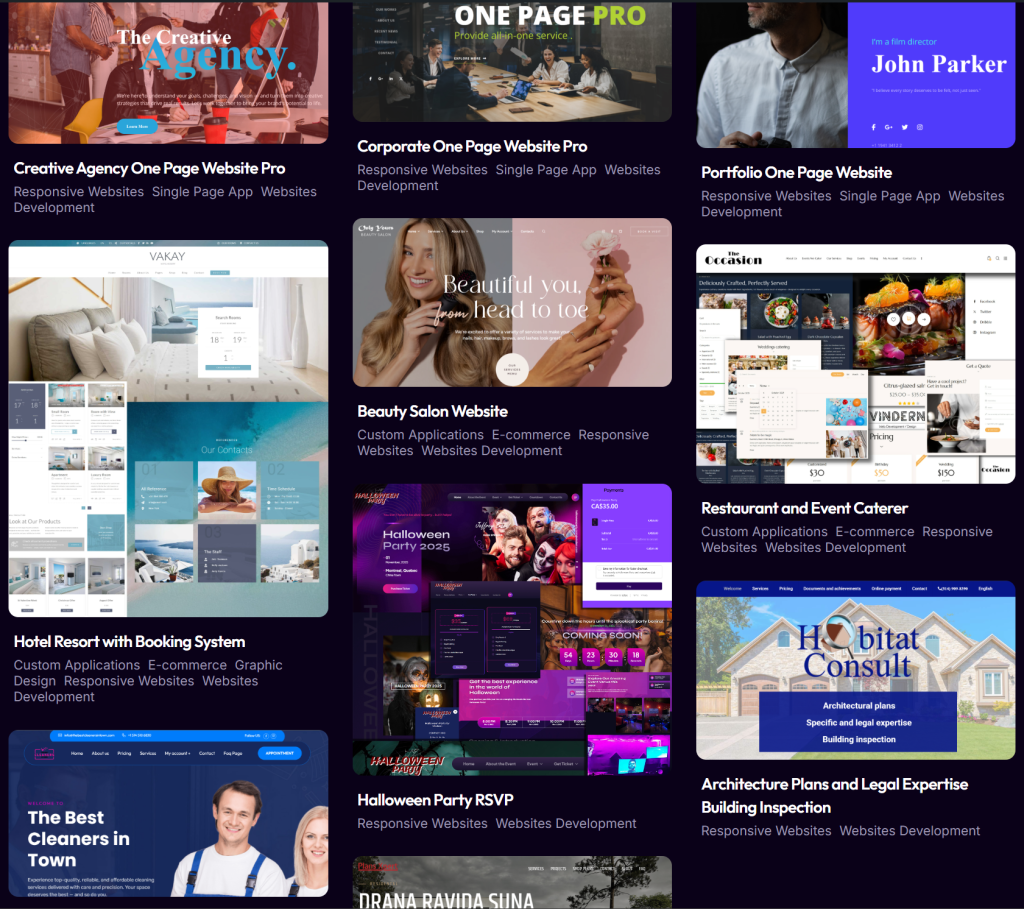The width and height of the screenshot is (1024, 909).
Task: Click Single Page App tag under Corporate One Page
Action: tap(546, 170)
